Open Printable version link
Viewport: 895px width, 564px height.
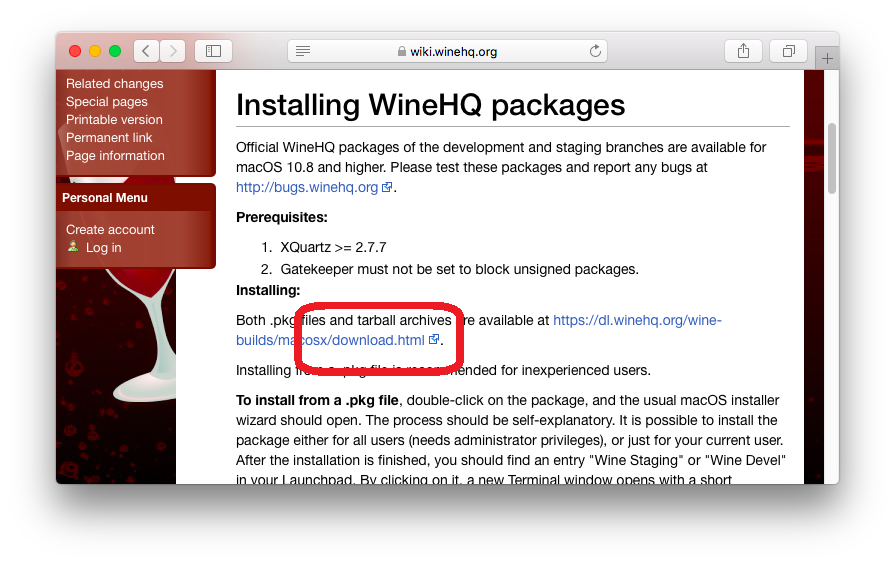coord(114,119)
